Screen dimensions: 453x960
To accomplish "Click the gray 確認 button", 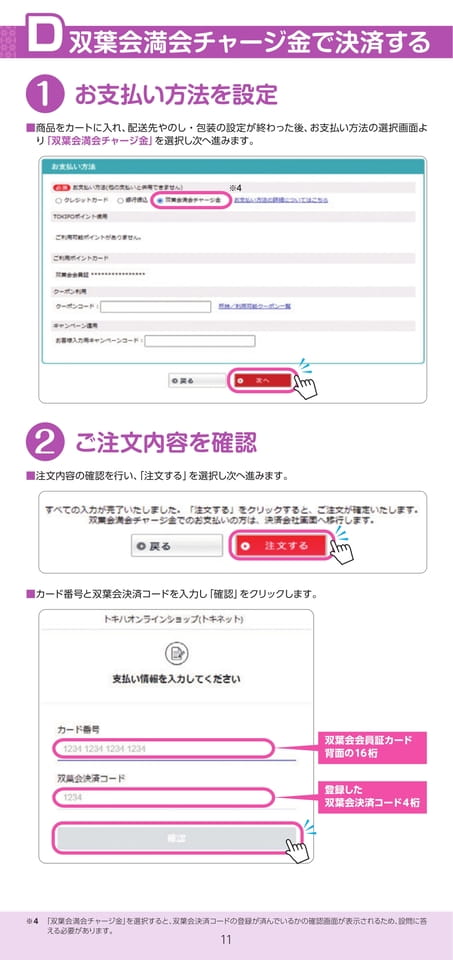I will tap(176, 838).
